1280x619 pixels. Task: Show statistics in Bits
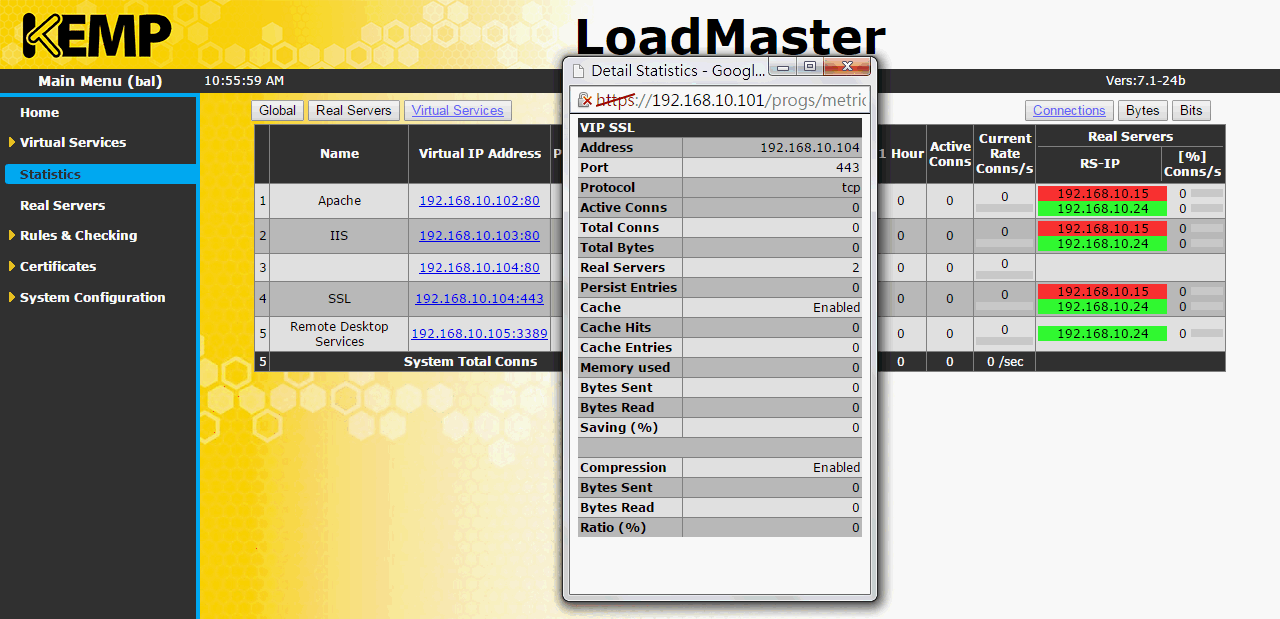tap(1191, 111)
